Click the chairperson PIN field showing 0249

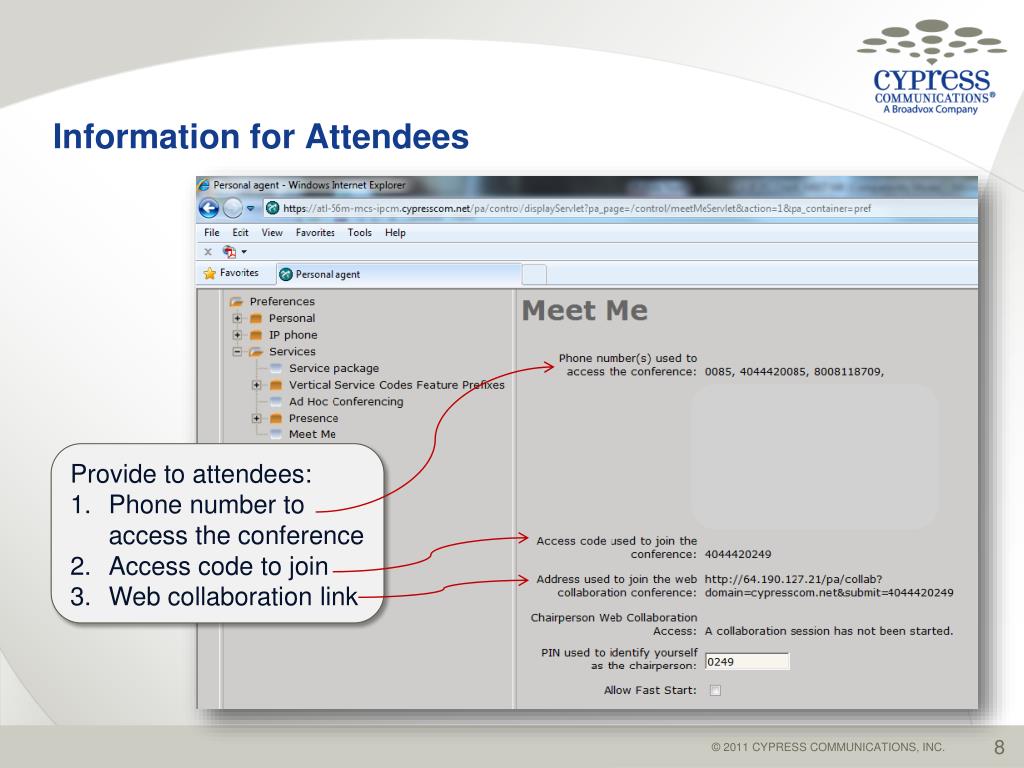tap(747, 662)
